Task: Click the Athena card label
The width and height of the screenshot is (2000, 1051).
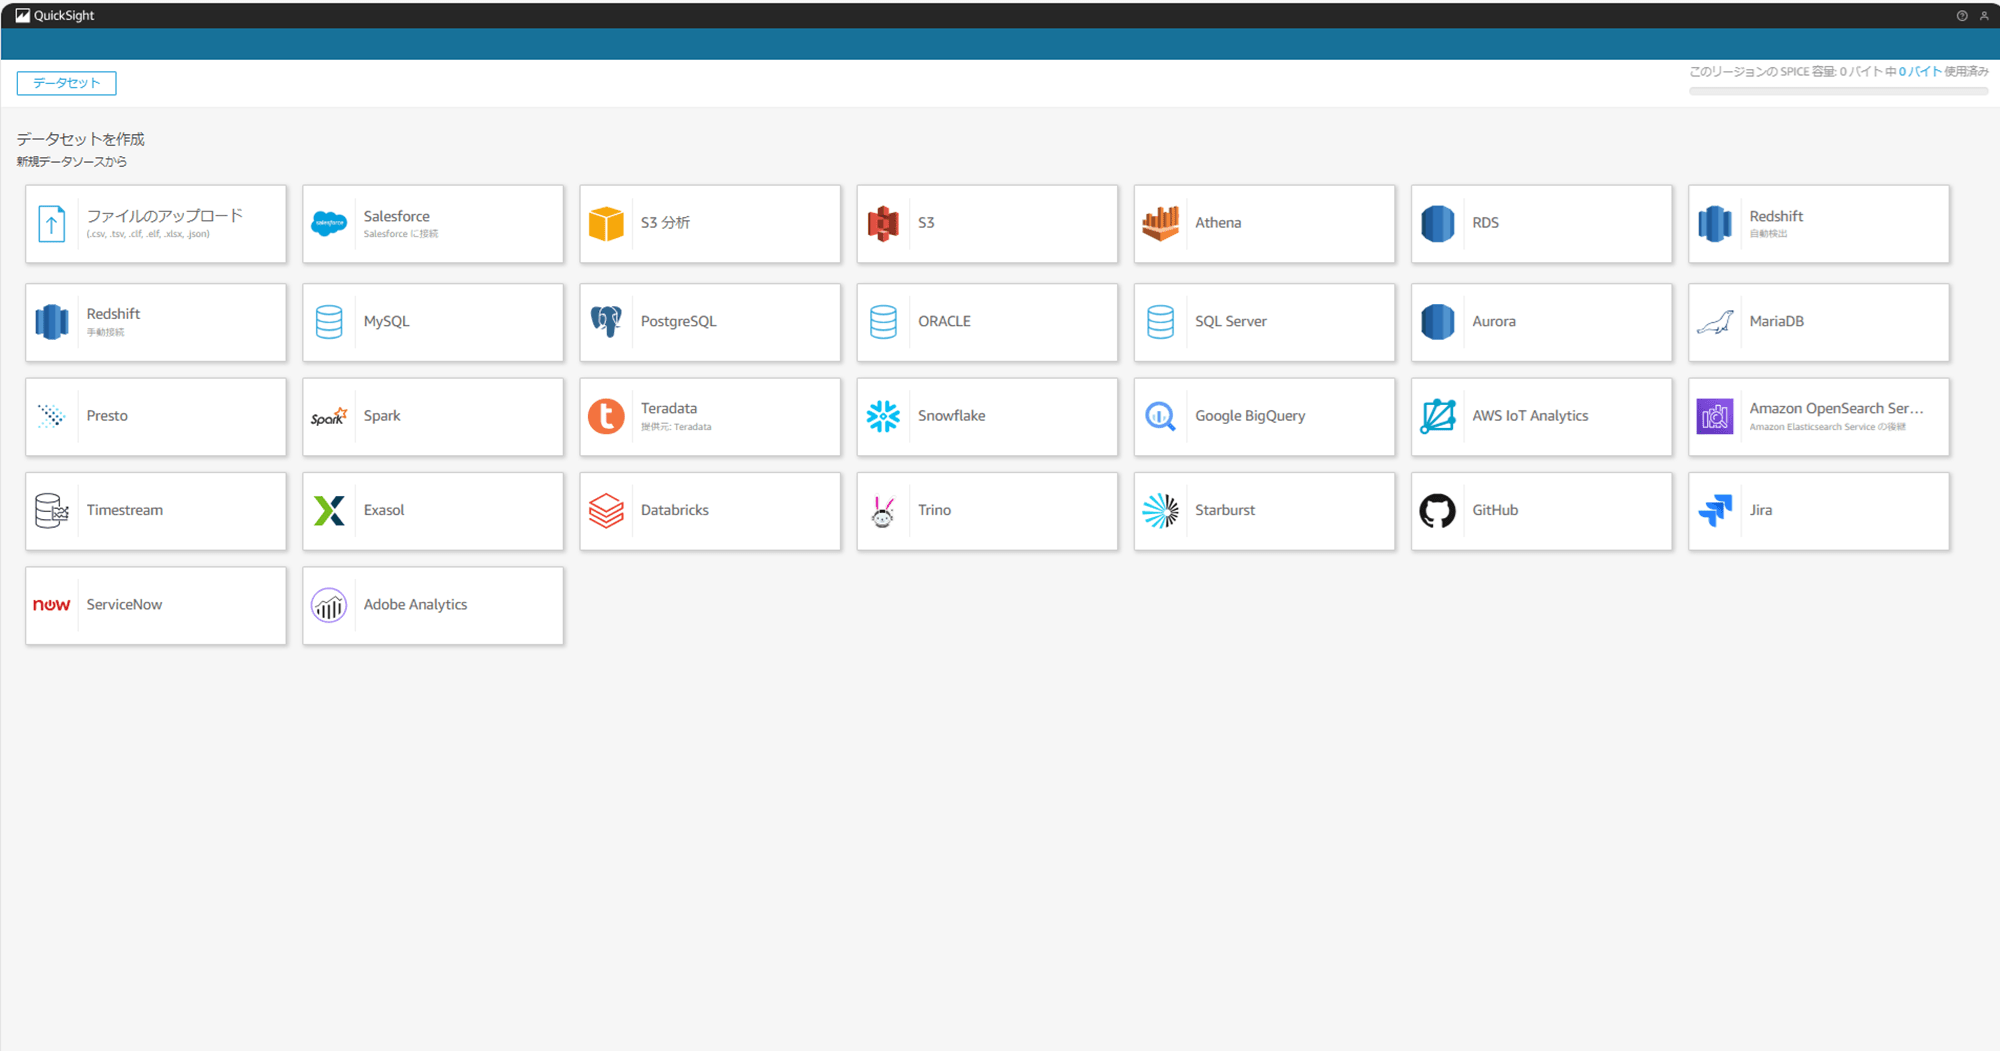Action: tap(1218, 223)
